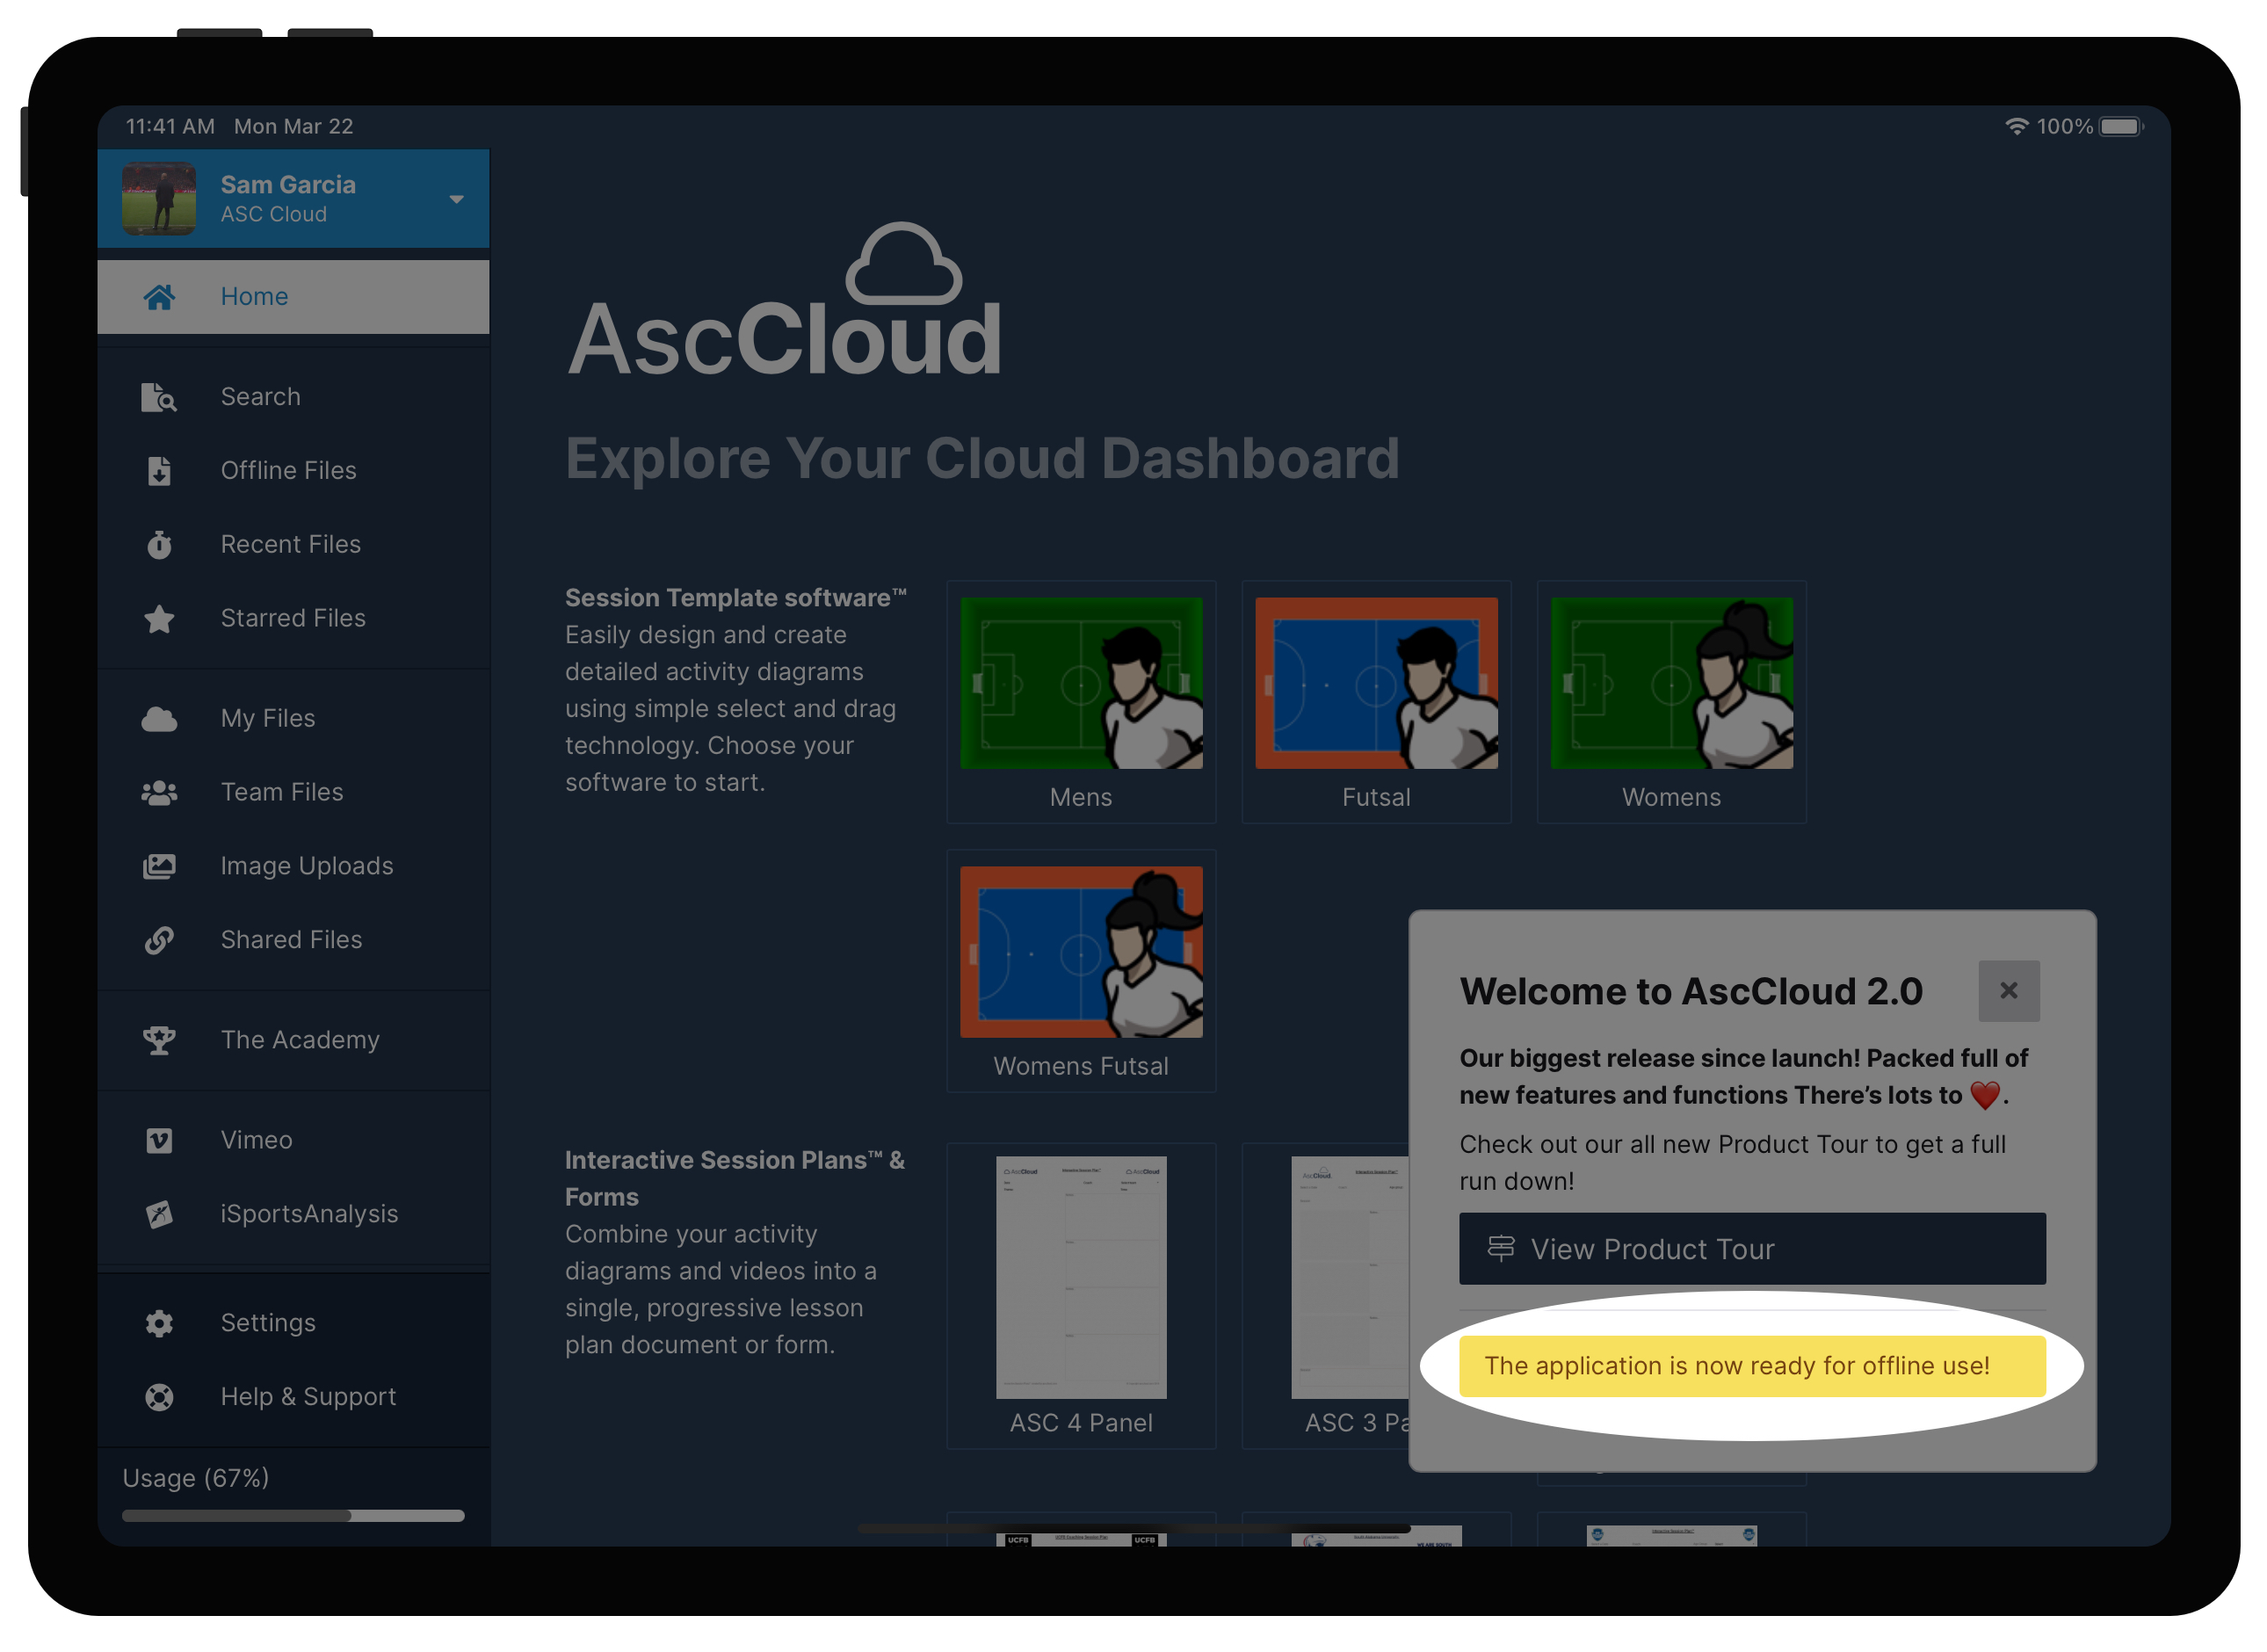This screenshot has width=2267, height=1652.
Task: Click the Usage storage progress bar
Action: tap(293, 1516)
